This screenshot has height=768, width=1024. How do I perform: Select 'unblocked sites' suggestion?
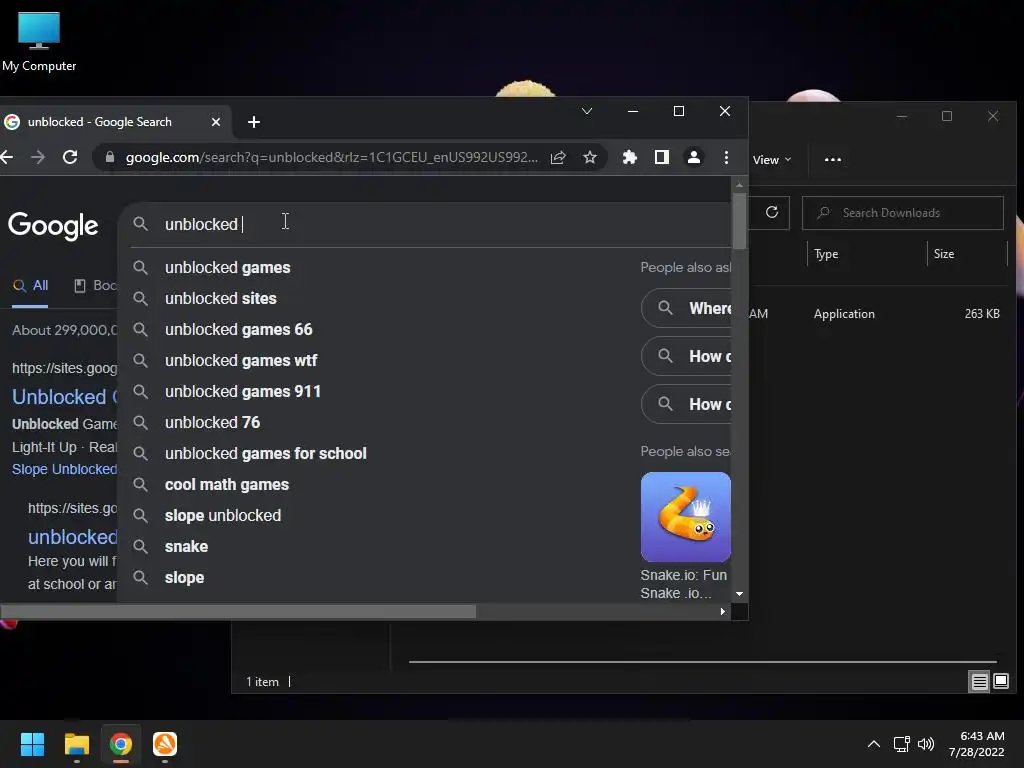point(221,298)
